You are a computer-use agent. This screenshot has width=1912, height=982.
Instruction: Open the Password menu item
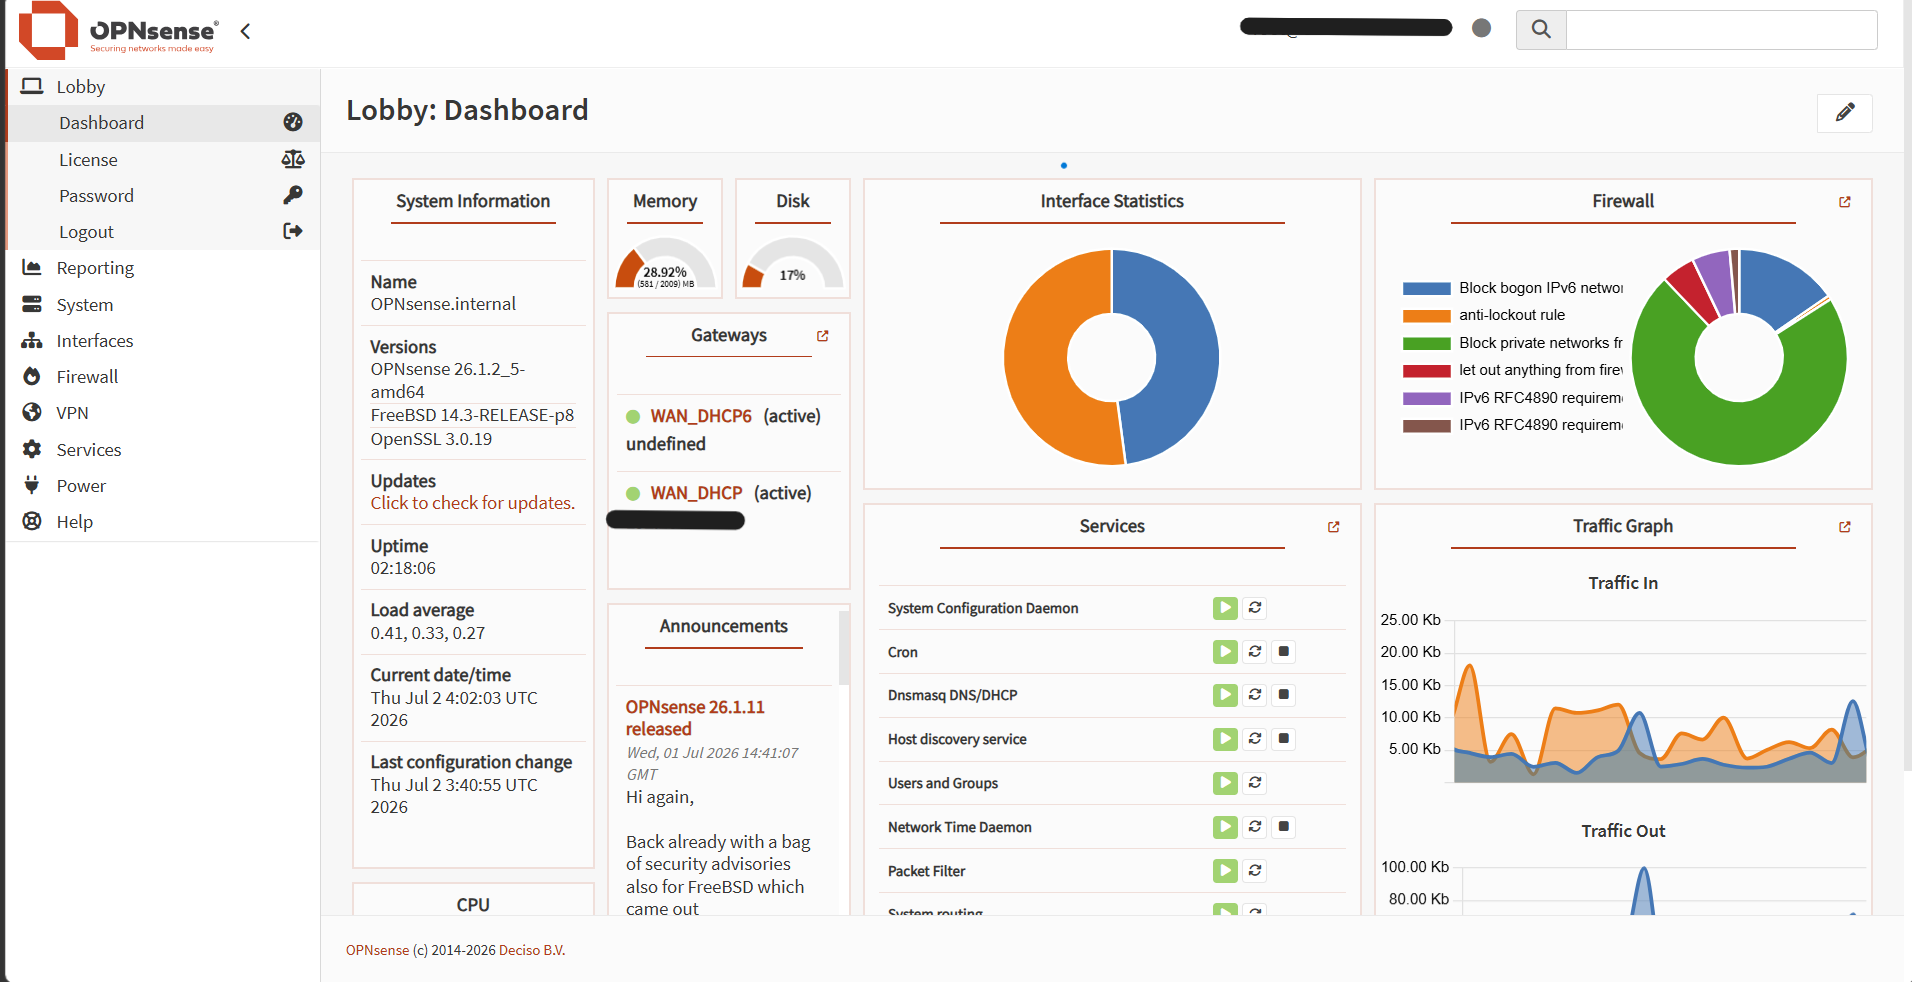[163, 196]
